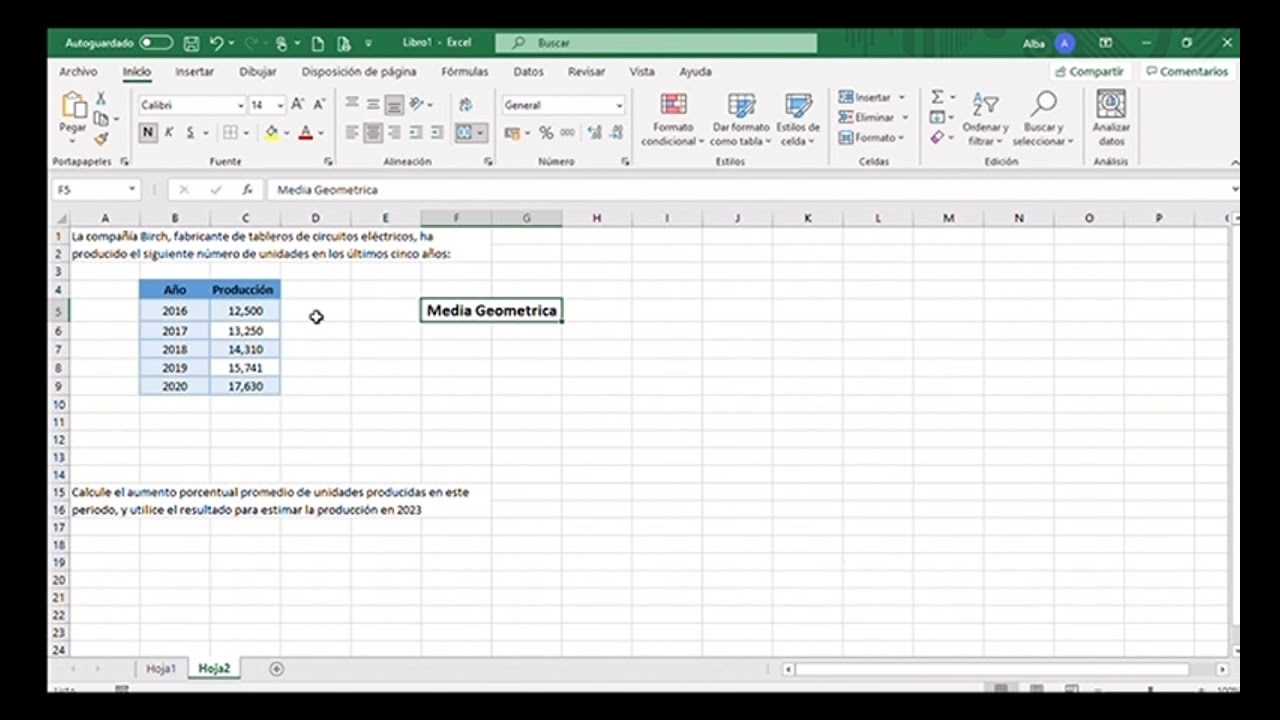The height and width of the screenshot is (720, 1280).
Task: Open the Vista tab
Action: (x=642, y=72)
